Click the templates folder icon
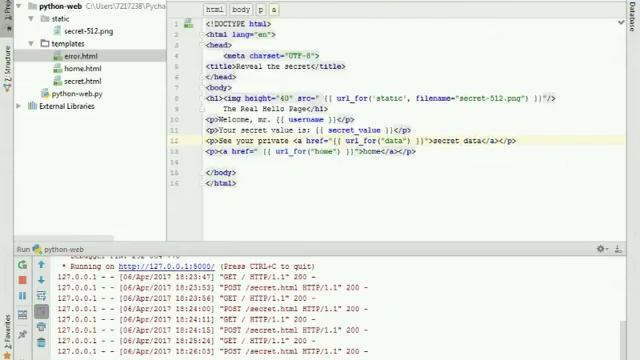This screenshot has width=640, height=360. click(x=45, y=43)
